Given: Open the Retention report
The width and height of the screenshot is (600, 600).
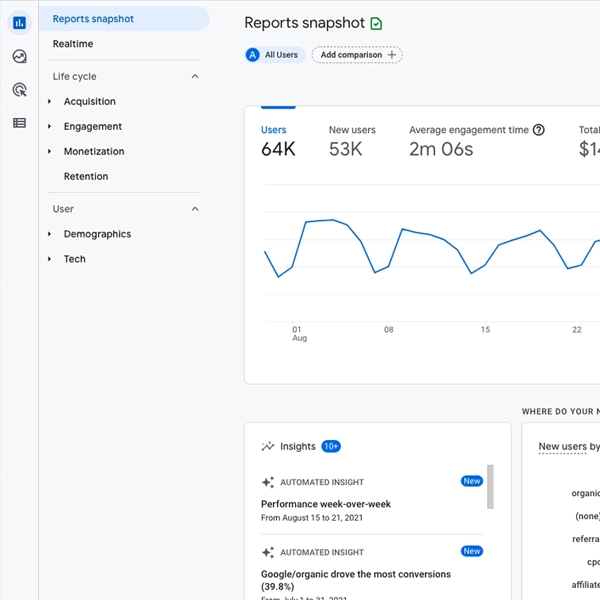Looking at the screenshot, I should (86, 176).
